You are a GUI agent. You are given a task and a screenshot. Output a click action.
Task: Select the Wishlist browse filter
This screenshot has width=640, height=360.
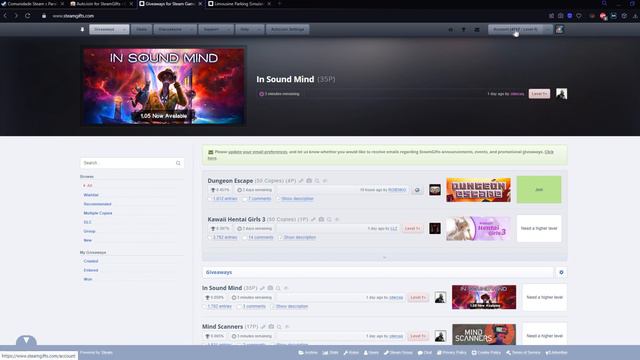[91, 195]
